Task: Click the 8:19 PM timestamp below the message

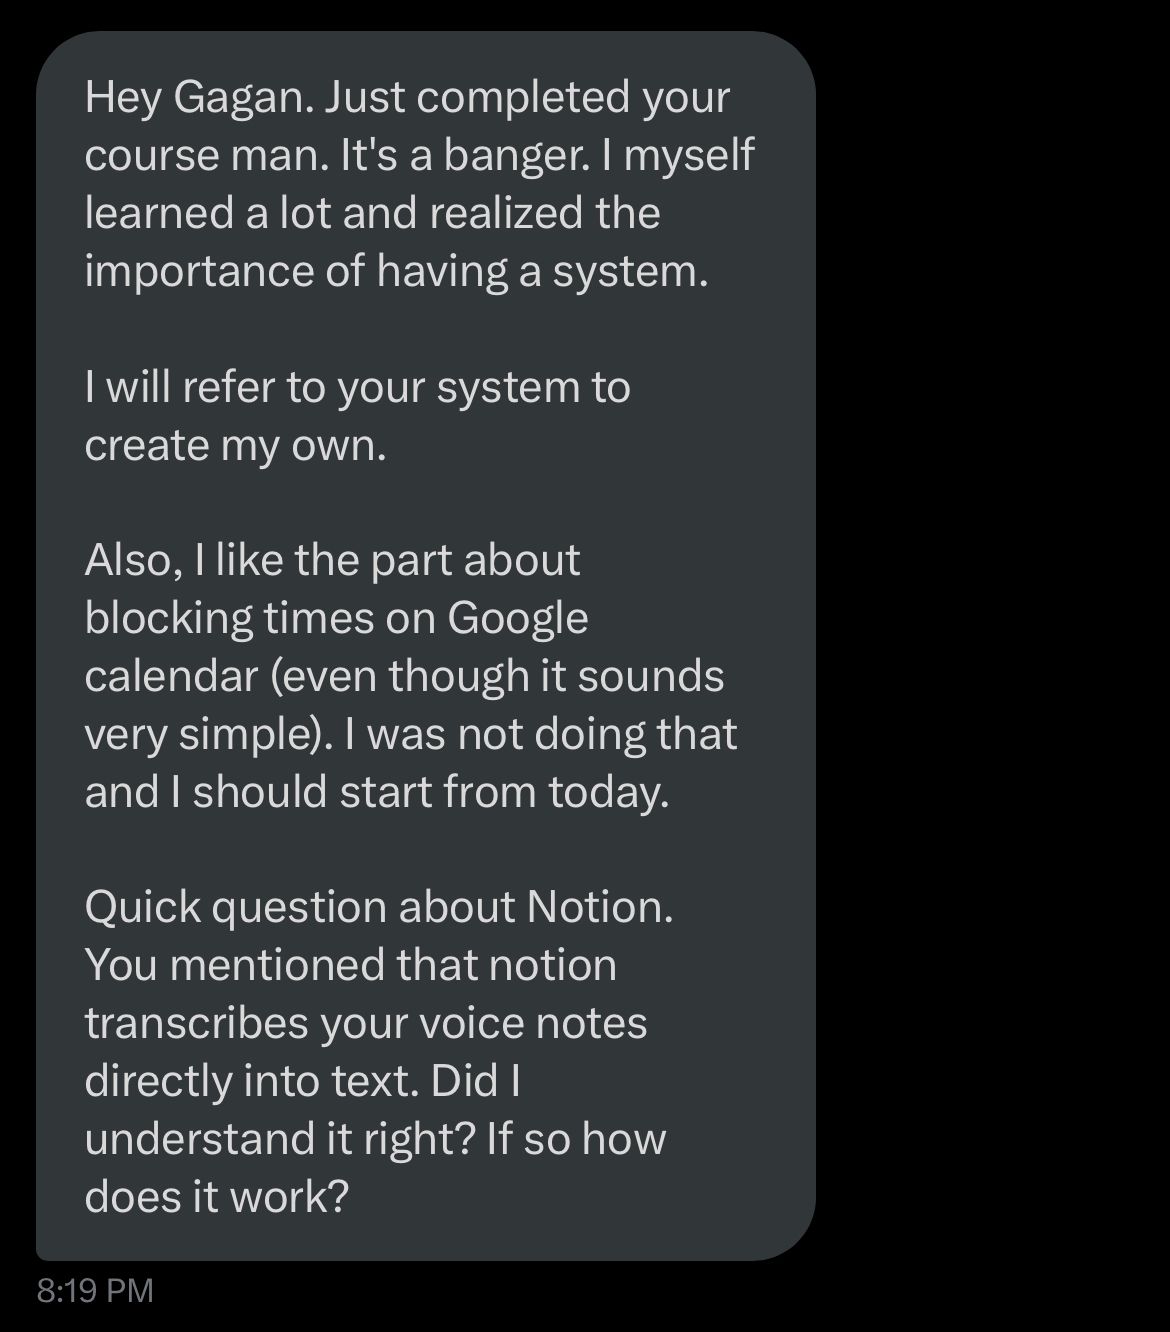Action: point(95,1290)
